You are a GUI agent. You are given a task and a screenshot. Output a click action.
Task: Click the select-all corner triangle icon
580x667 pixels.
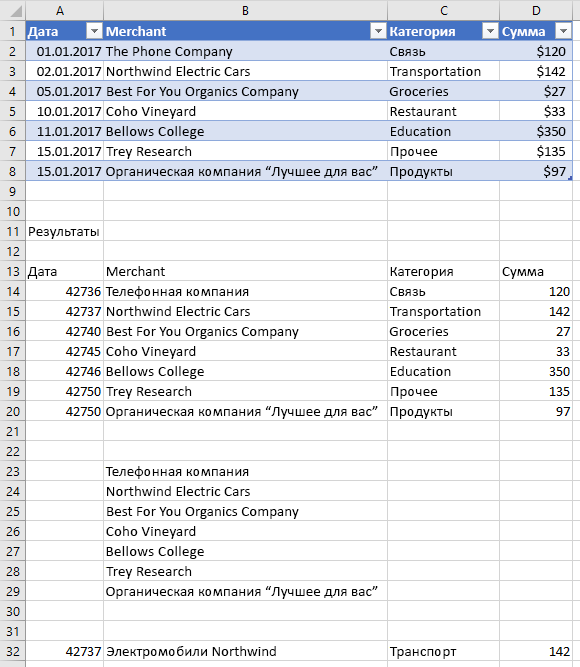tap(16, 11)
